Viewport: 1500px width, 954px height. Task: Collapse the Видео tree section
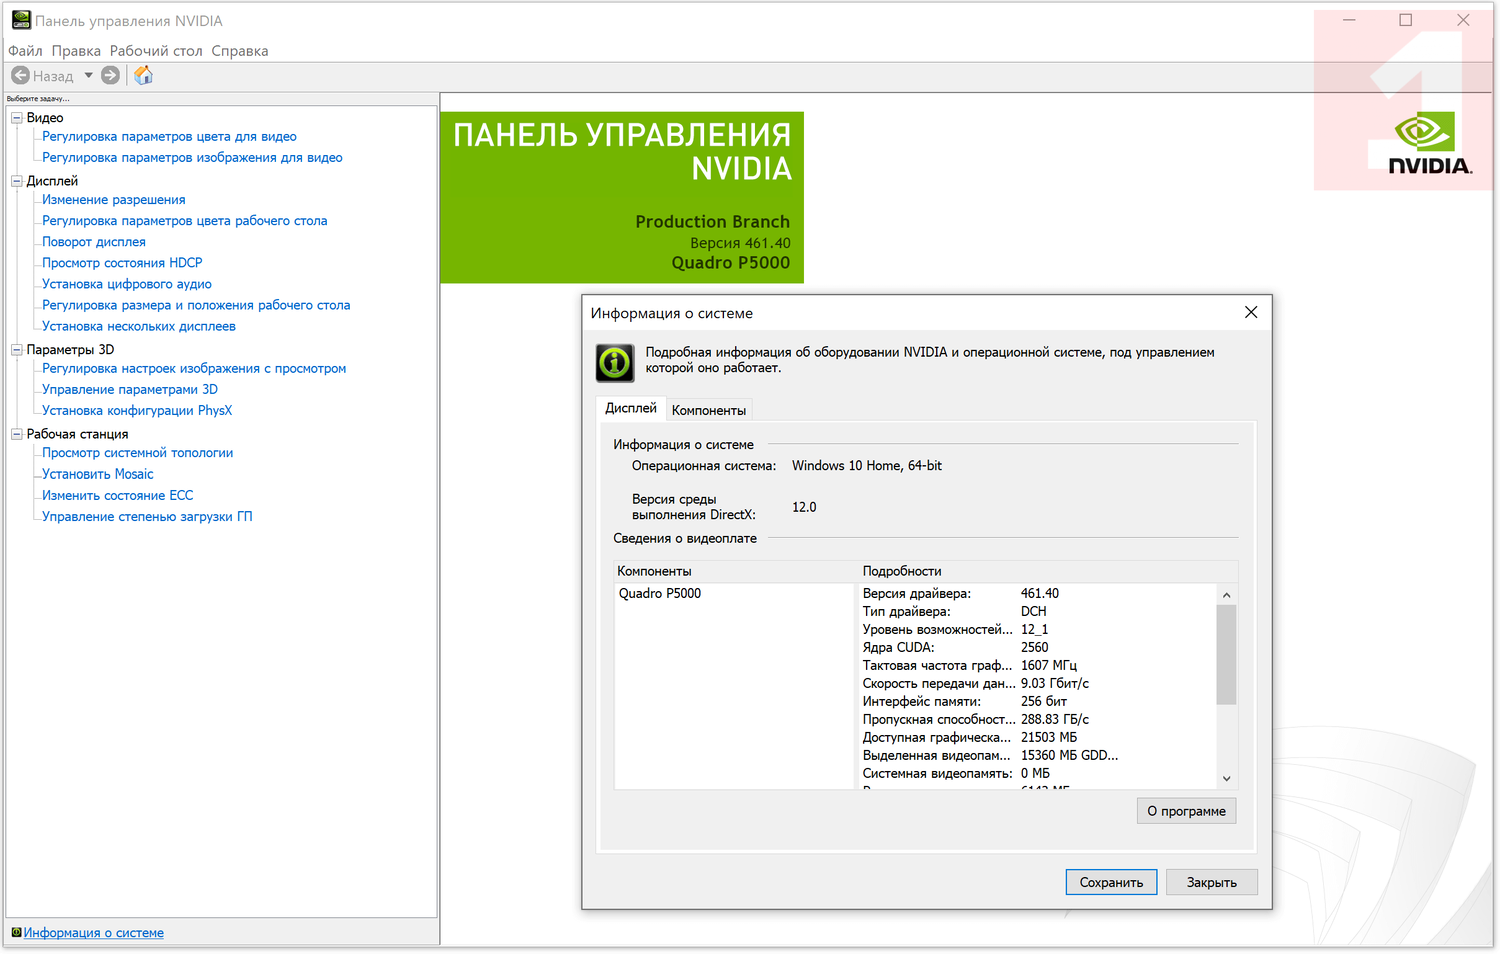click(17, 118)
